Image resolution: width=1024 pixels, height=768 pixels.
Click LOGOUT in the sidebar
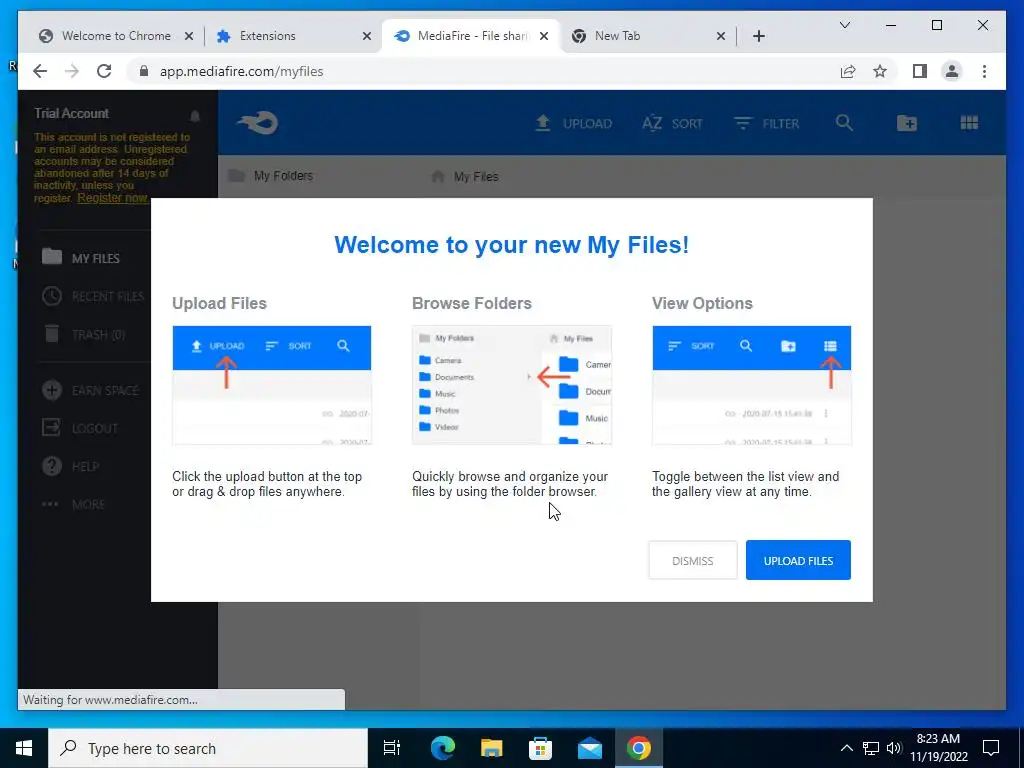[x=80, y=428]
